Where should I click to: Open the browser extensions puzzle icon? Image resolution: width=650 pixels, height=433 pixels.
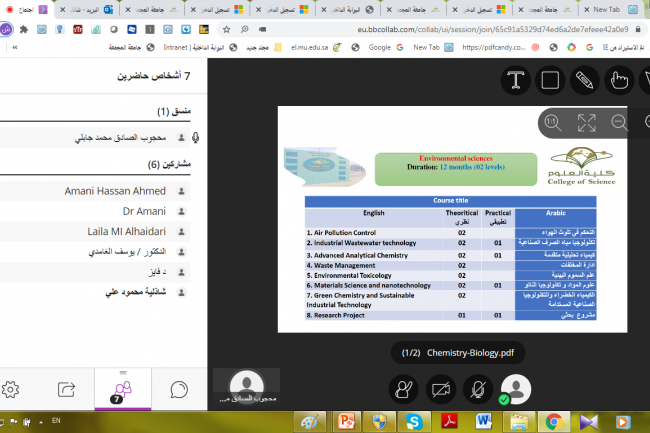click(x=24, y=29)
